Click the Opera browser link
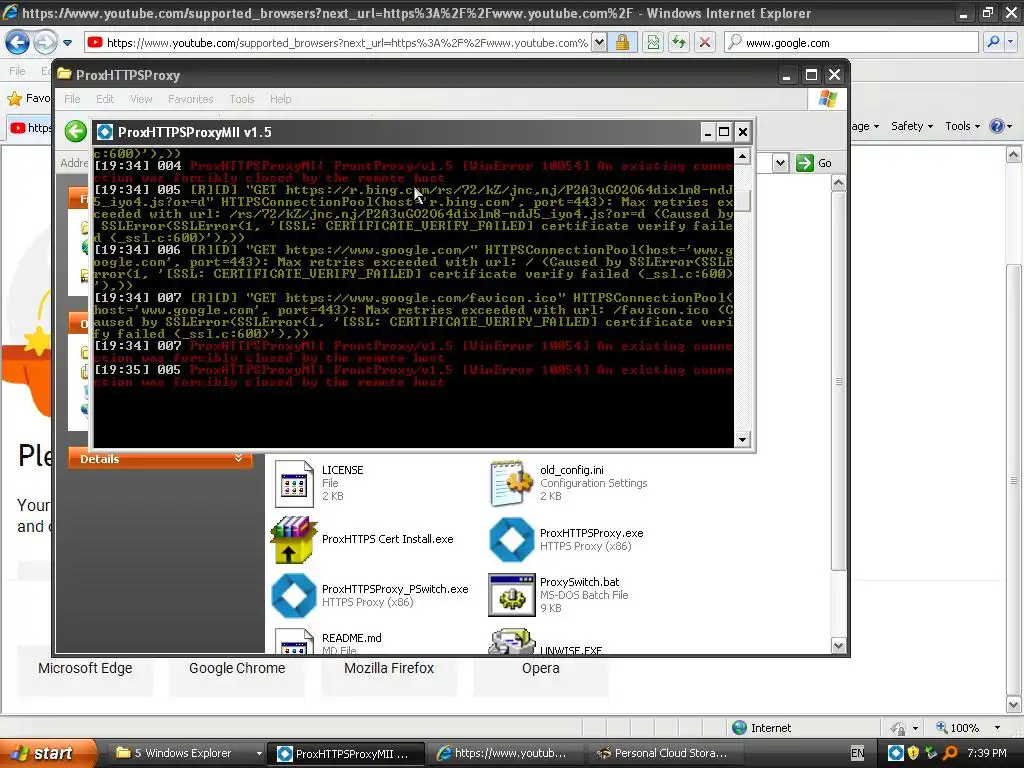This screenshot has width=1024, height=768. pyautogui.click(x=541, y=668)
